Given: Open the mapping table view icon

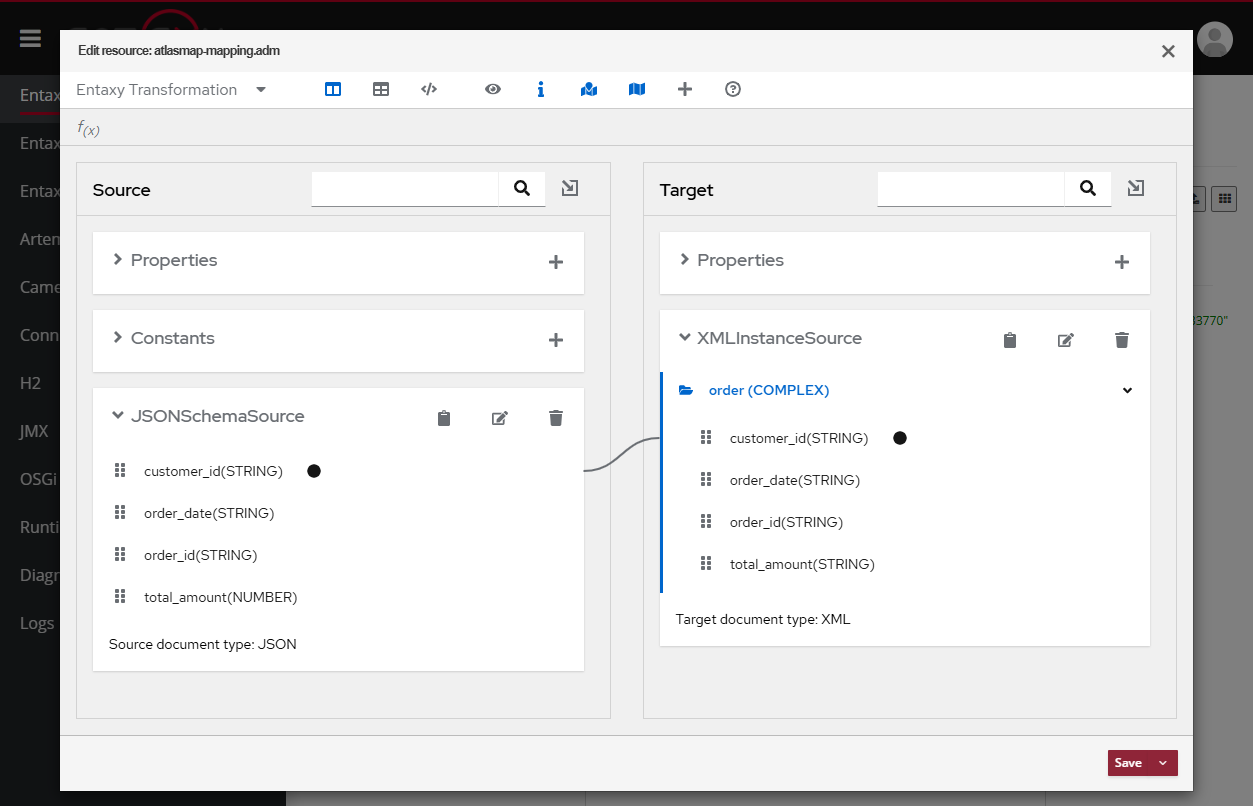Looking at the screenshot, I should pos(381,89).
